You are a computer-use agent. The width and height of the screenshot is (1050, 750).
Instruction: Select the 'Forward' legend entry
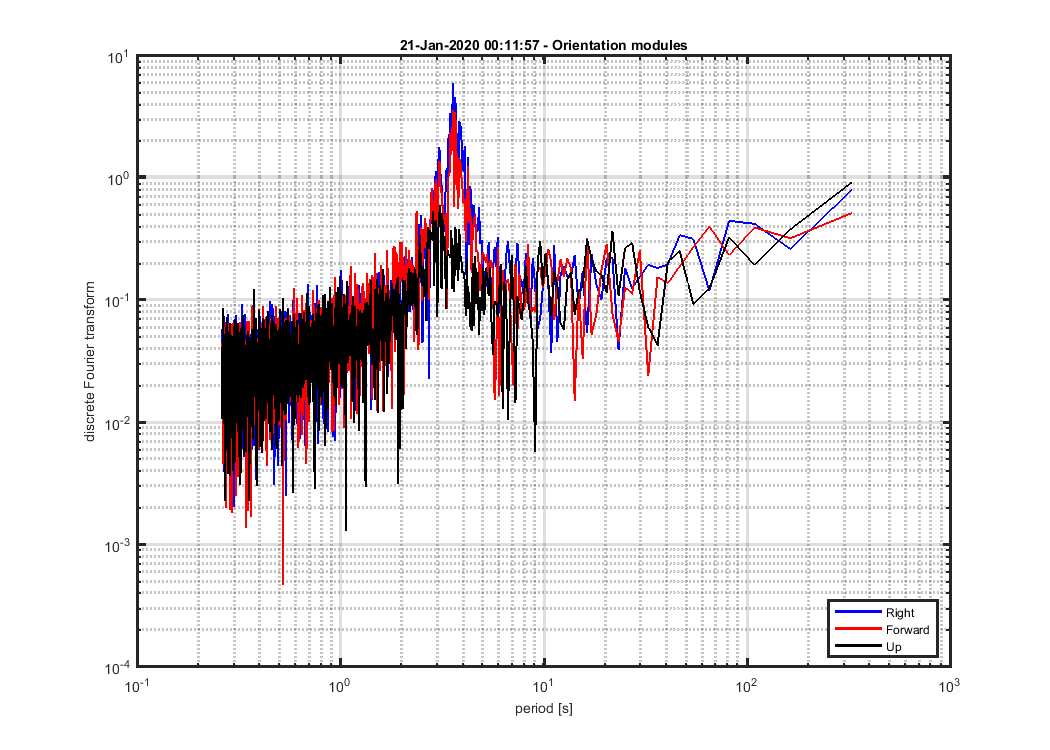pos(907,630)
